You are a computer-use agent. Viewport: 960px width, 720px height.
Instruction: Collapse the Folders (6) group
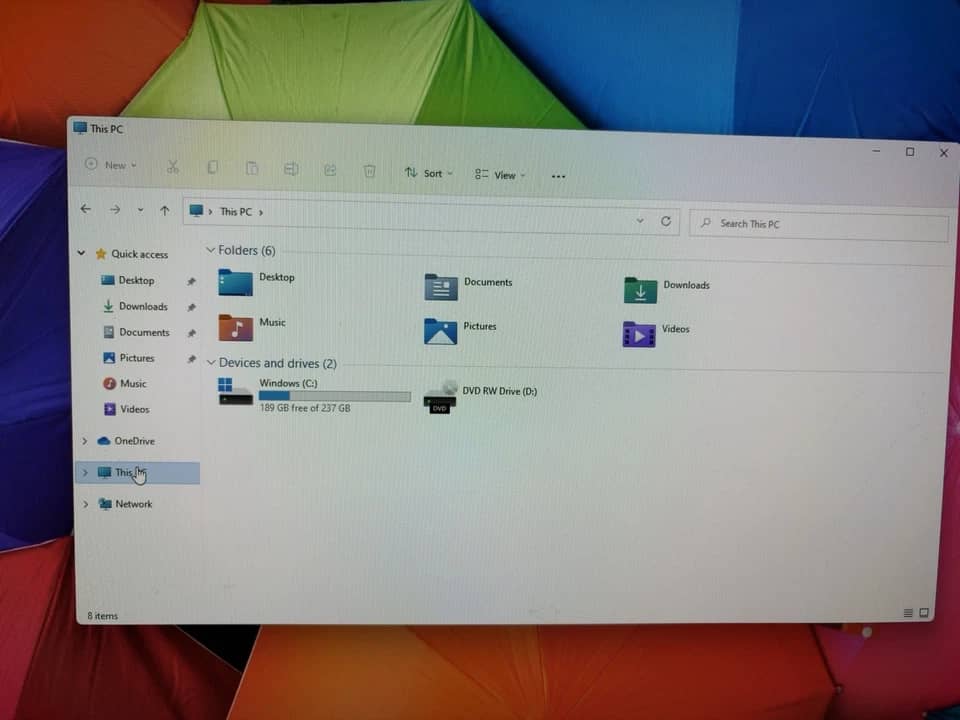coord(211,250)
